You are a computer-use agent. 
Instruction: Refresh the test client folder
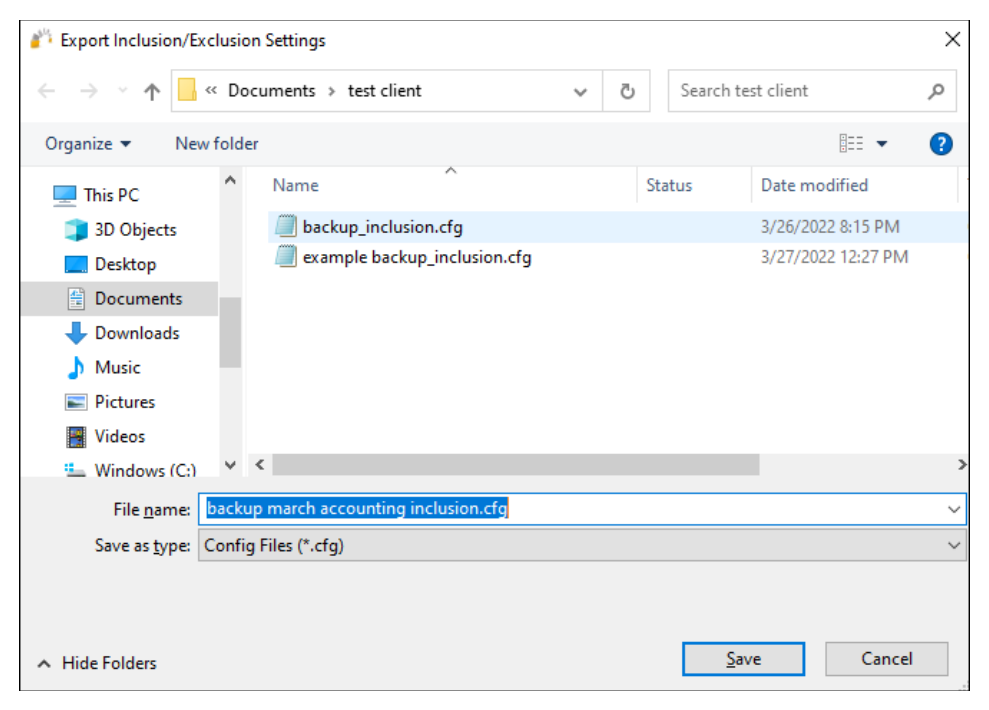click(x=627, y=91)
